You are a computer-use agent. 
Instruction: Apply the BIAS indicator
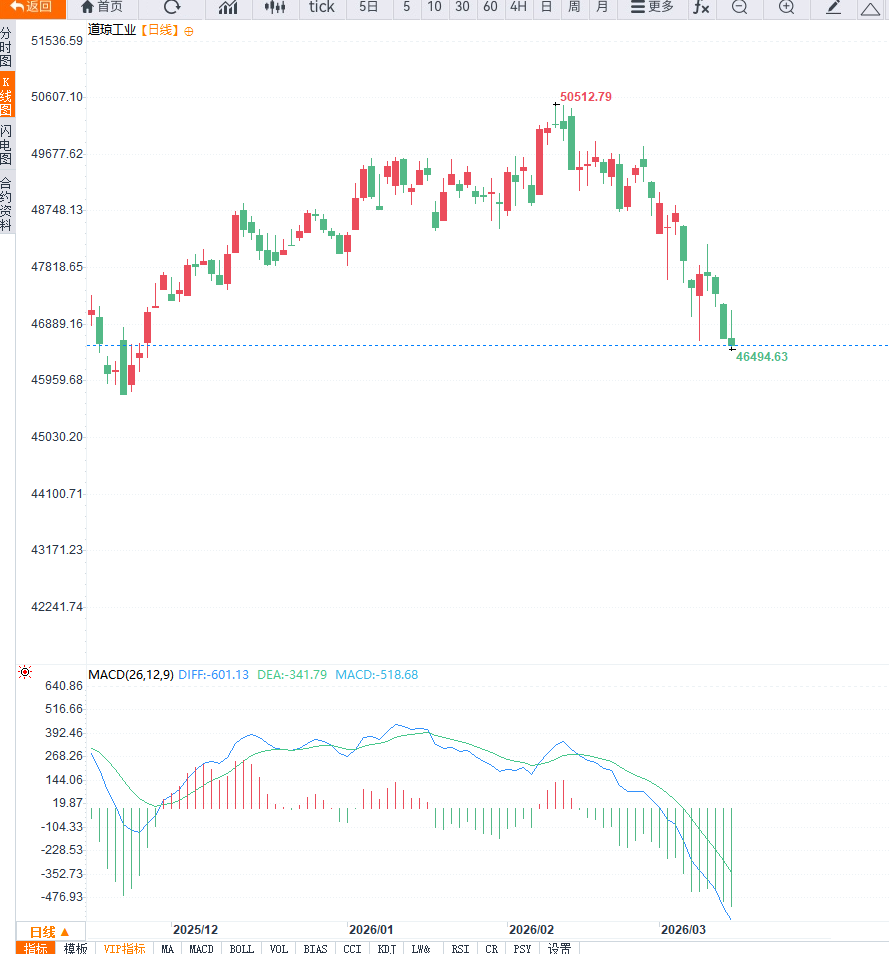click(x=315, y=949)
